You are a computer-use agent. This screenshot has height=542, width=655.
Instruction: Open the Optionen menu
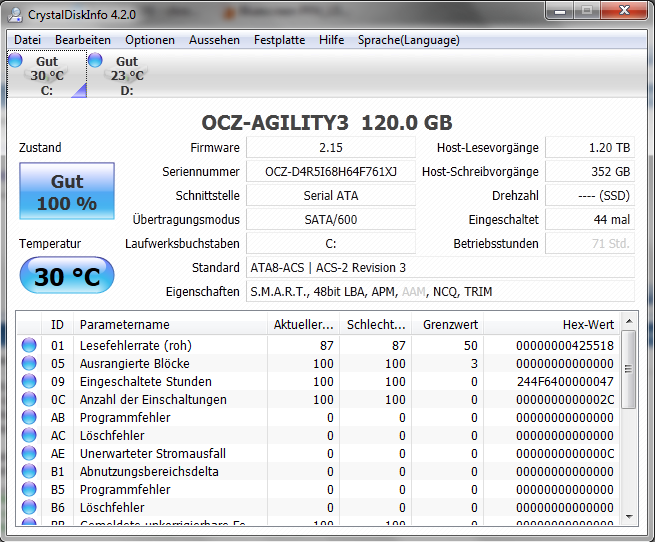pos(150,40)
